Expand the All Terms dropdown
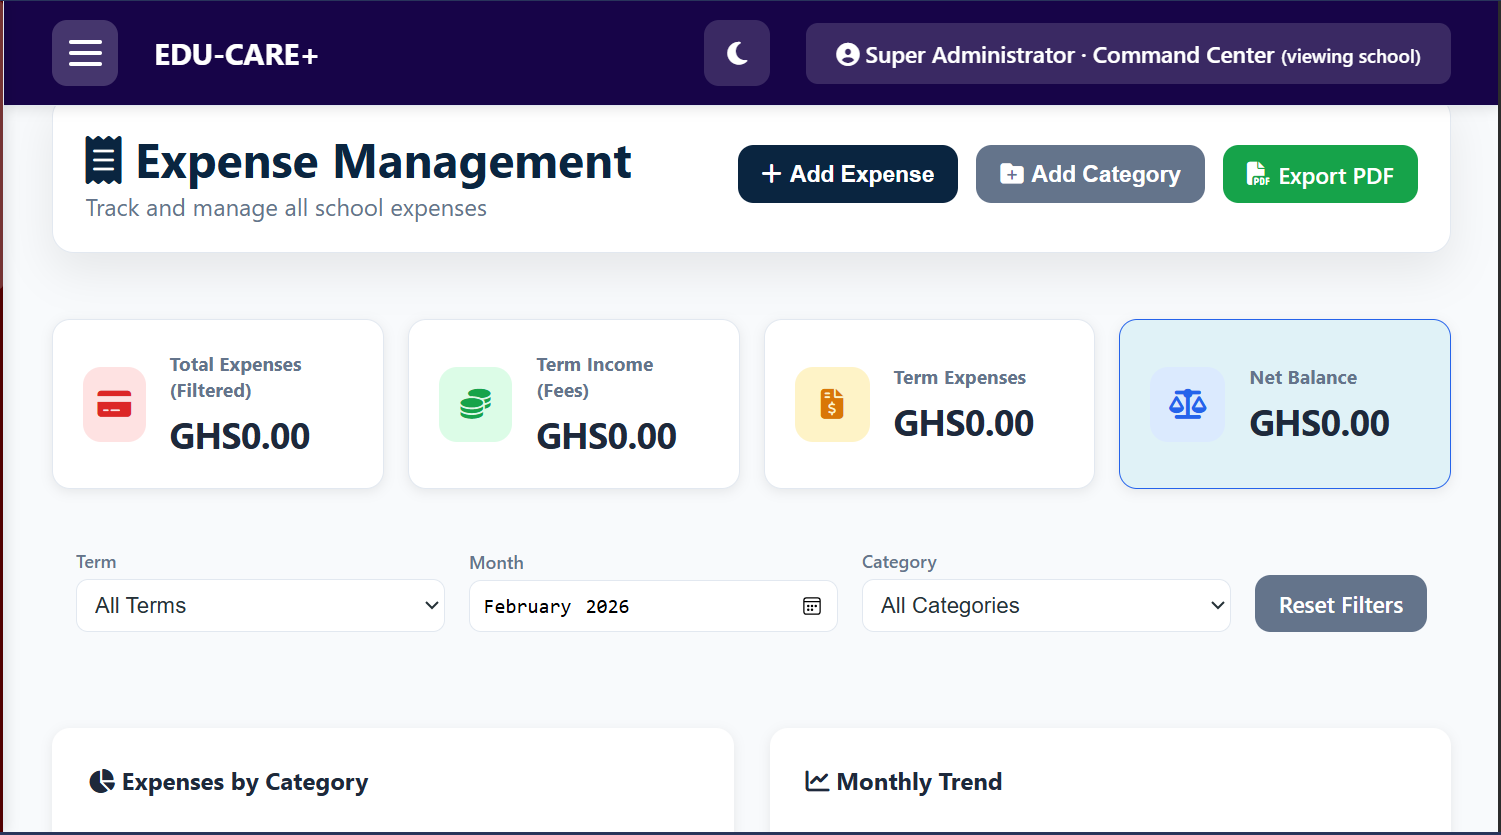Screen dimensions: 1501x835 coord(260,606)
